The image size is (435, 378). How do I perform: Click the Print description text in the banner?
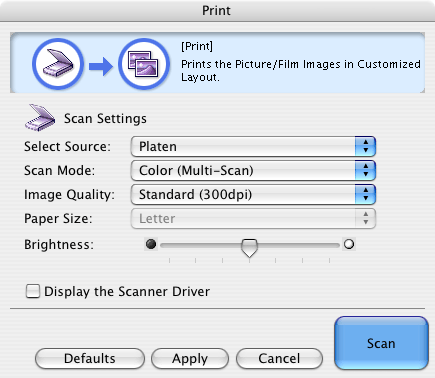(301, 70)
